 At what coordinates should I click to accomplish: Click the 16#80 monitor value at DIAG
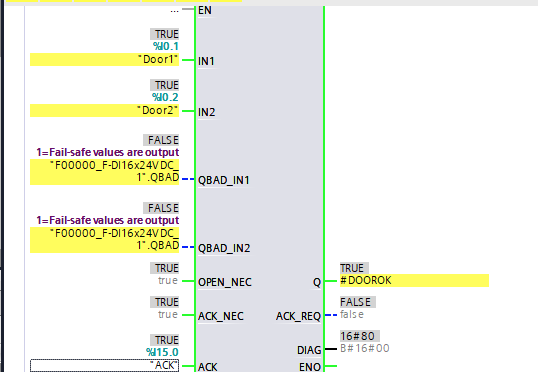360,336
